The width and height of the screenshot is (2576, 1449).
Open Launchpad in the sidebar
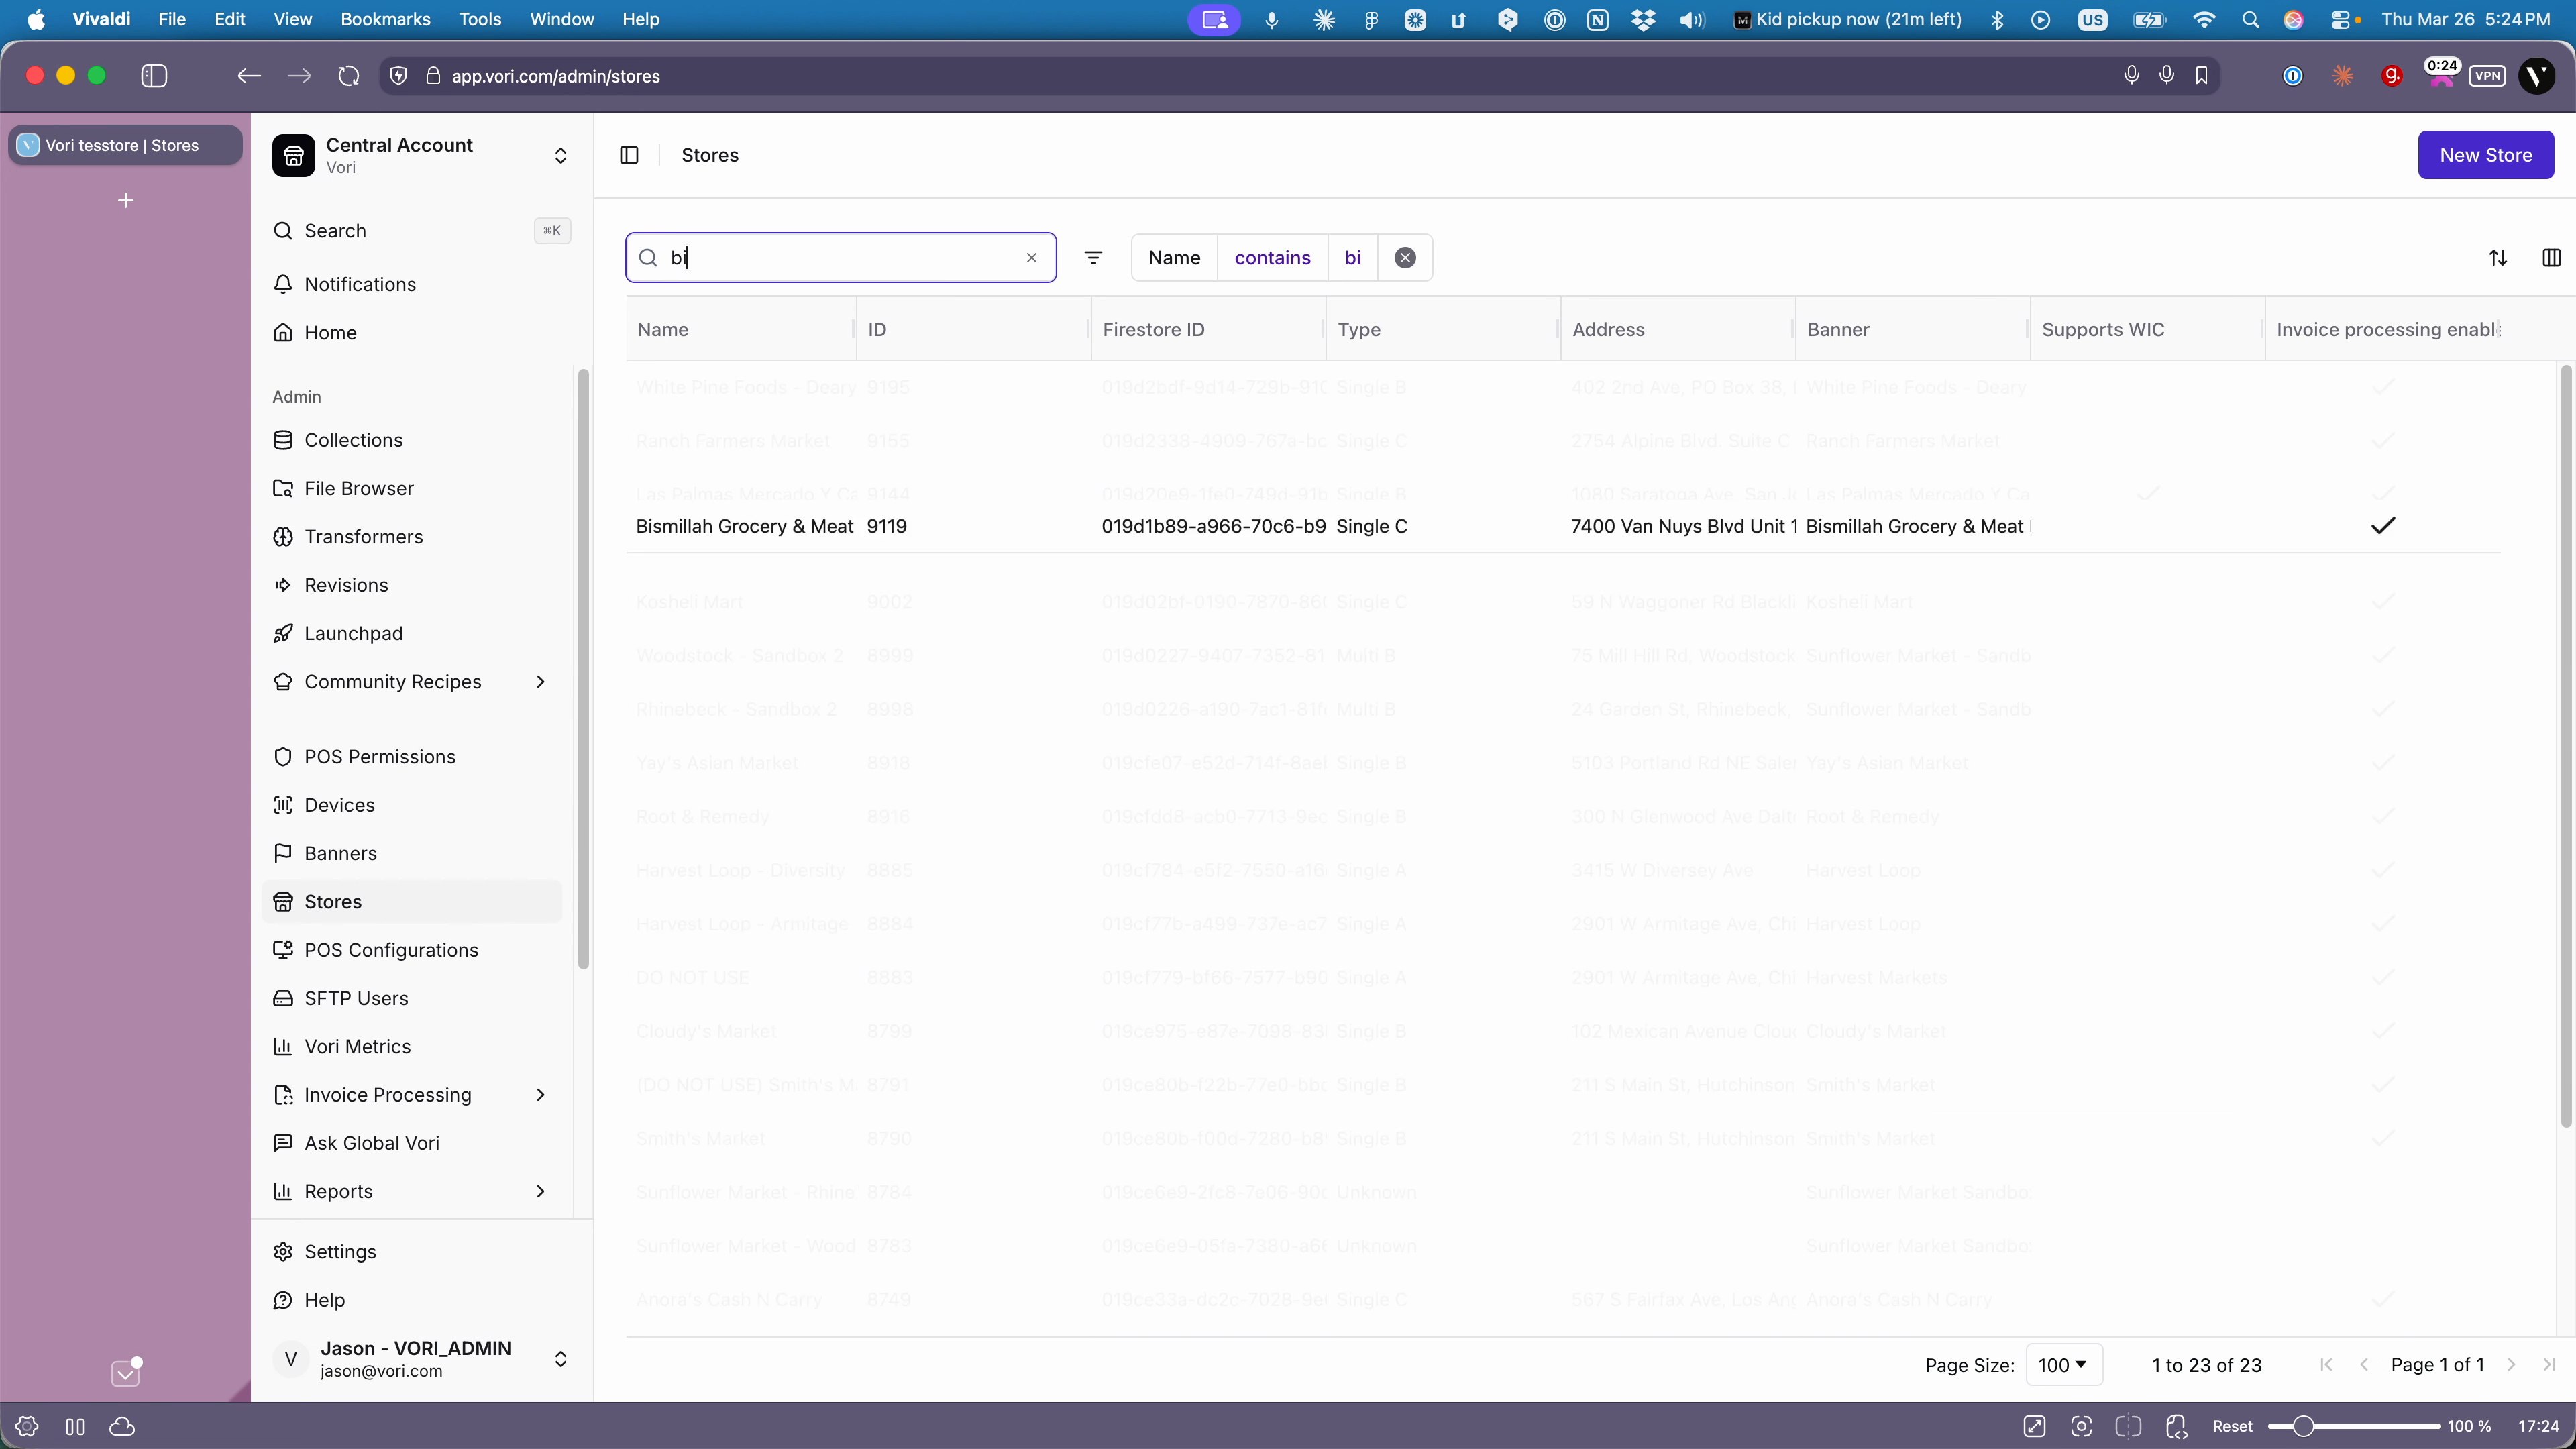[x=353, y=633]
